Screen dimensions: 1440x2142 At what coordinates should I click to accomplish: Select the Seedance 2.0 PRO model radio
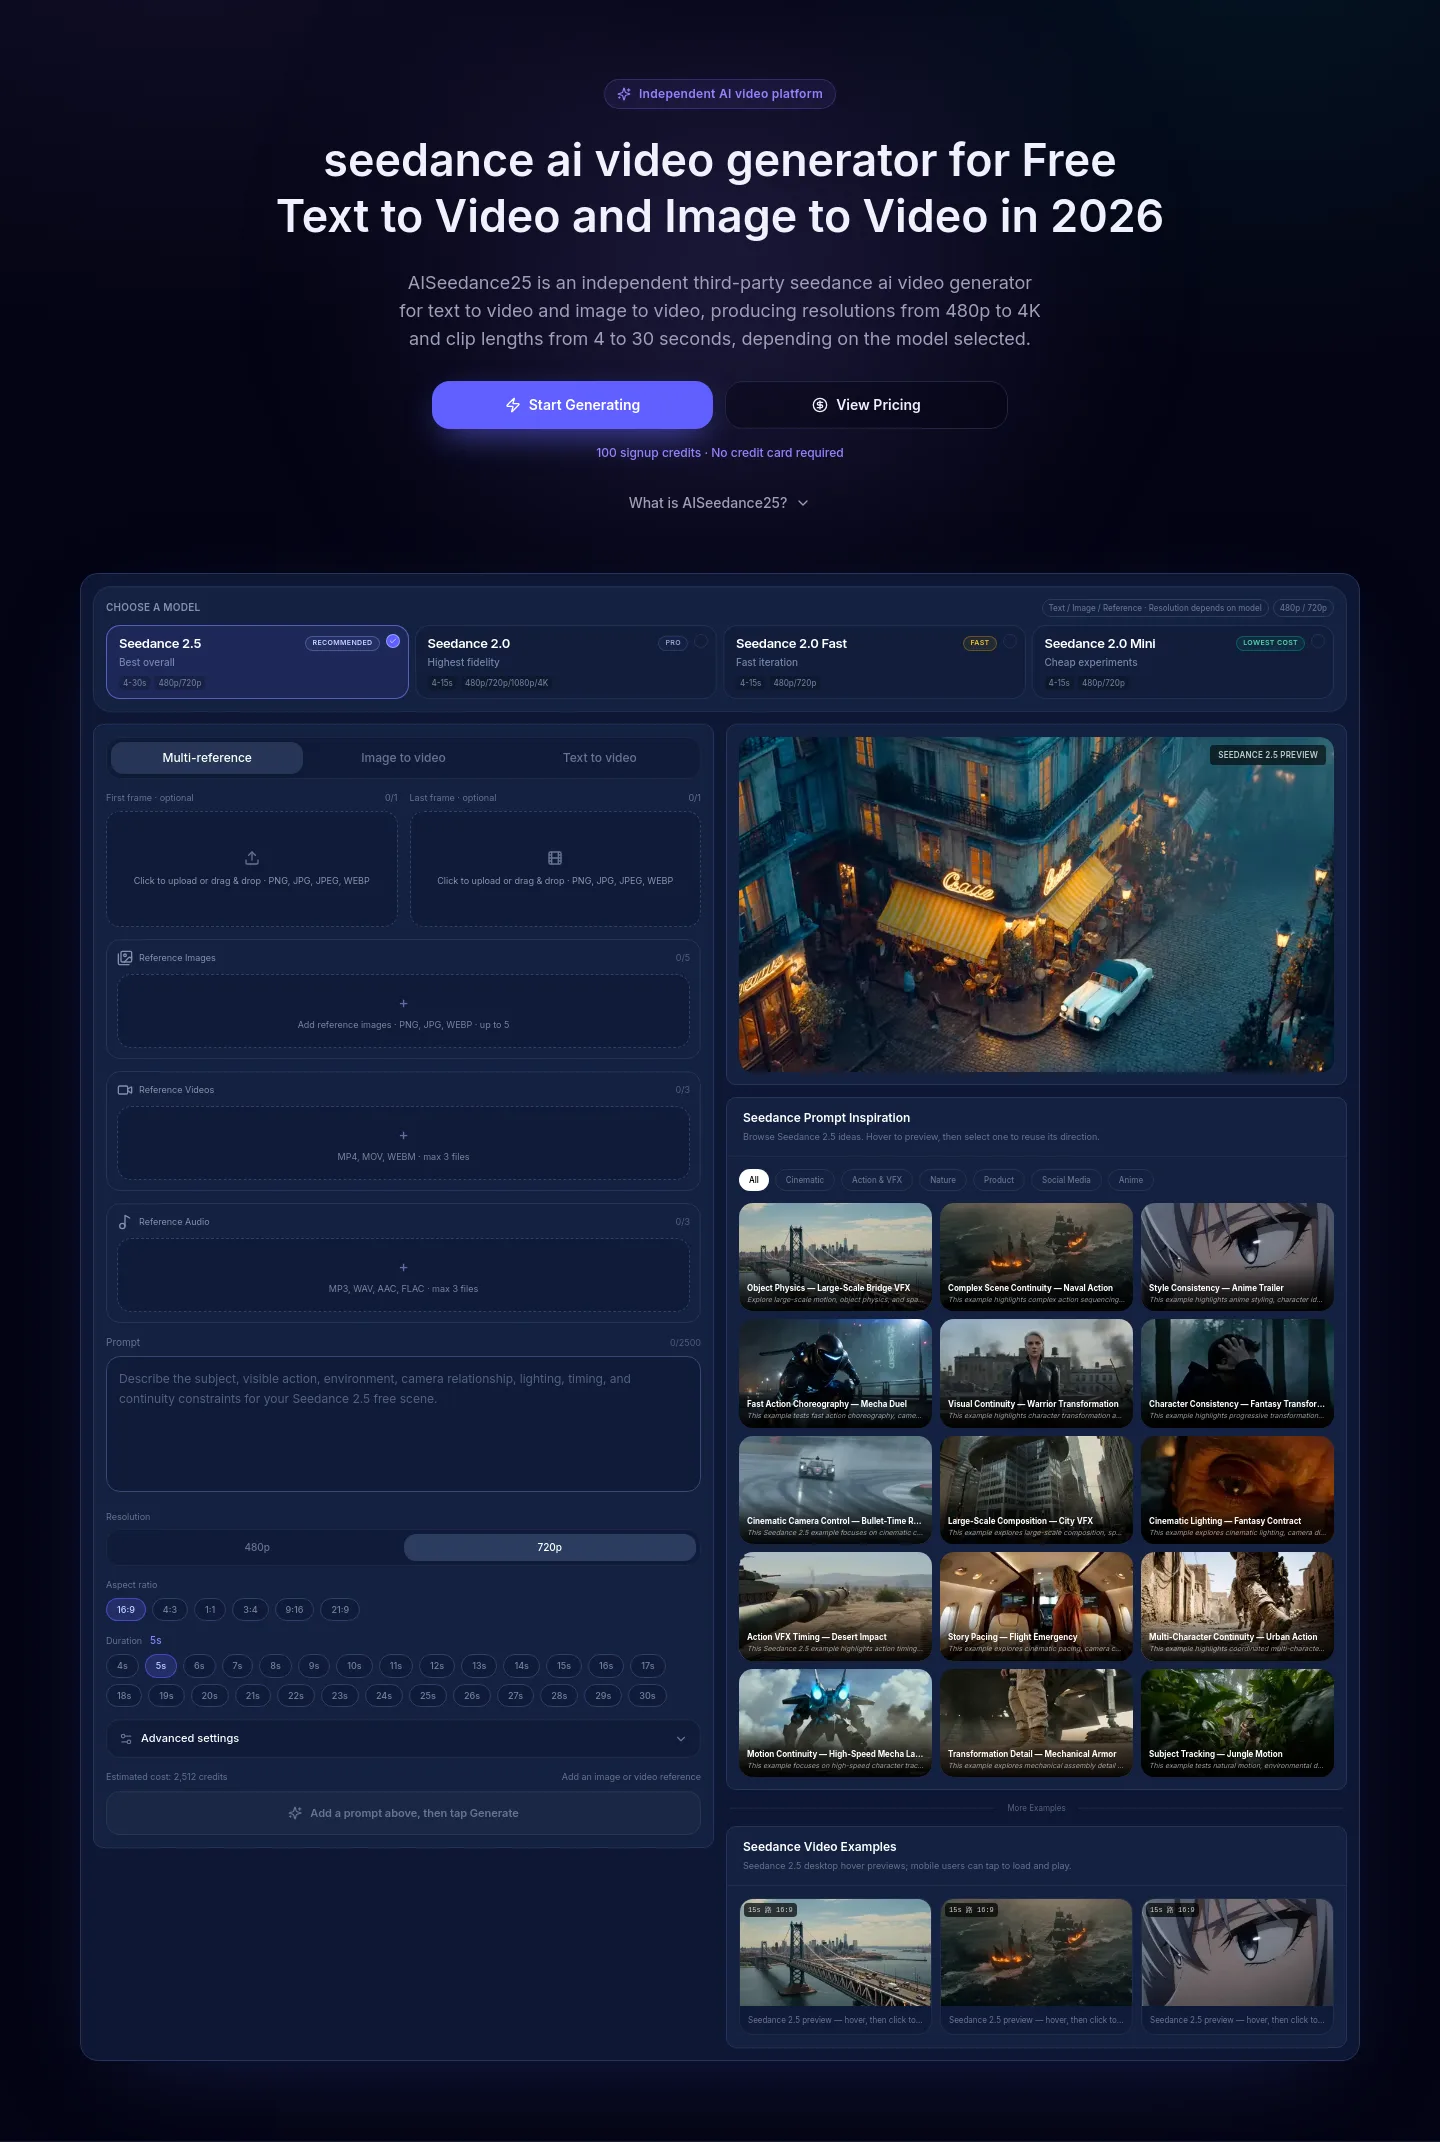pyautogui.click(x=701, y=642)
